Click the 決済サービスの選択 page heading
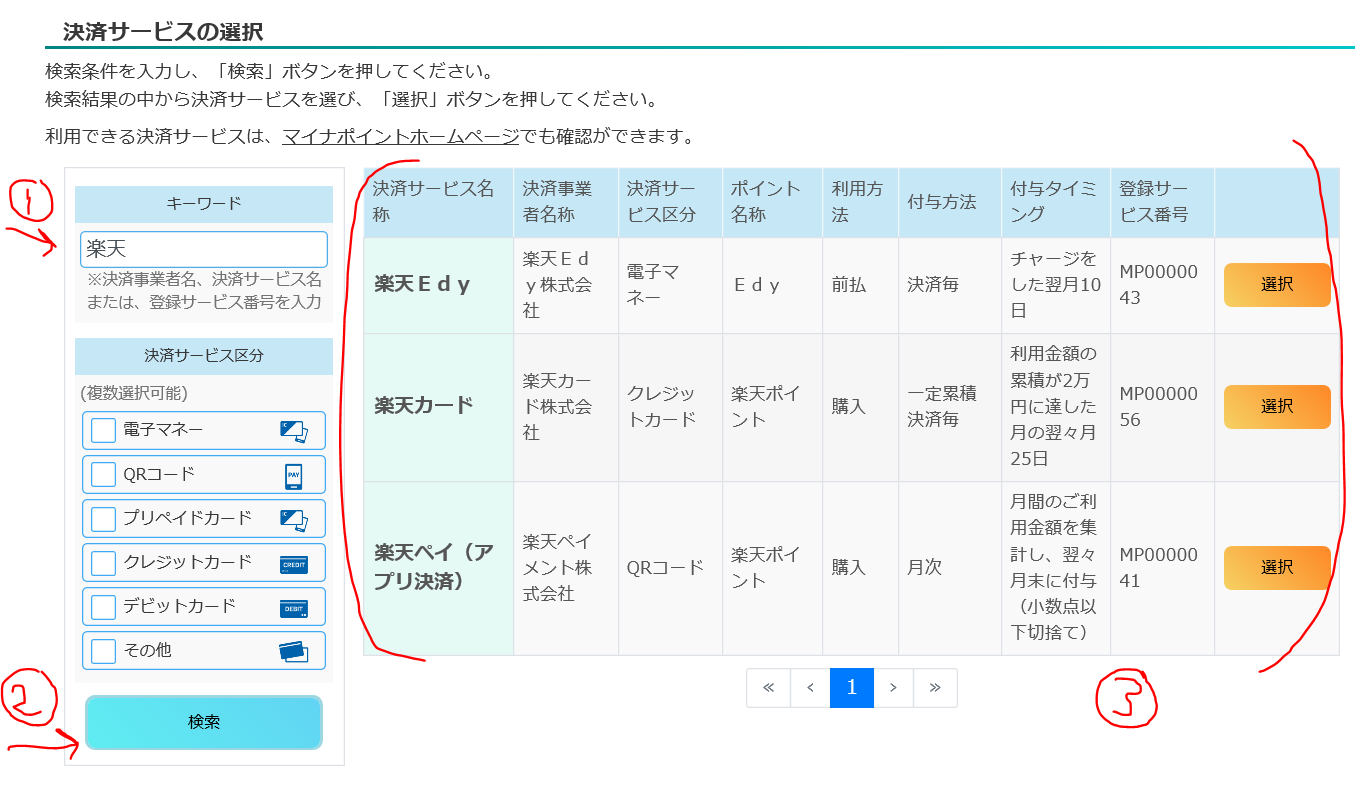The image size is (1355, 804). 163,32
